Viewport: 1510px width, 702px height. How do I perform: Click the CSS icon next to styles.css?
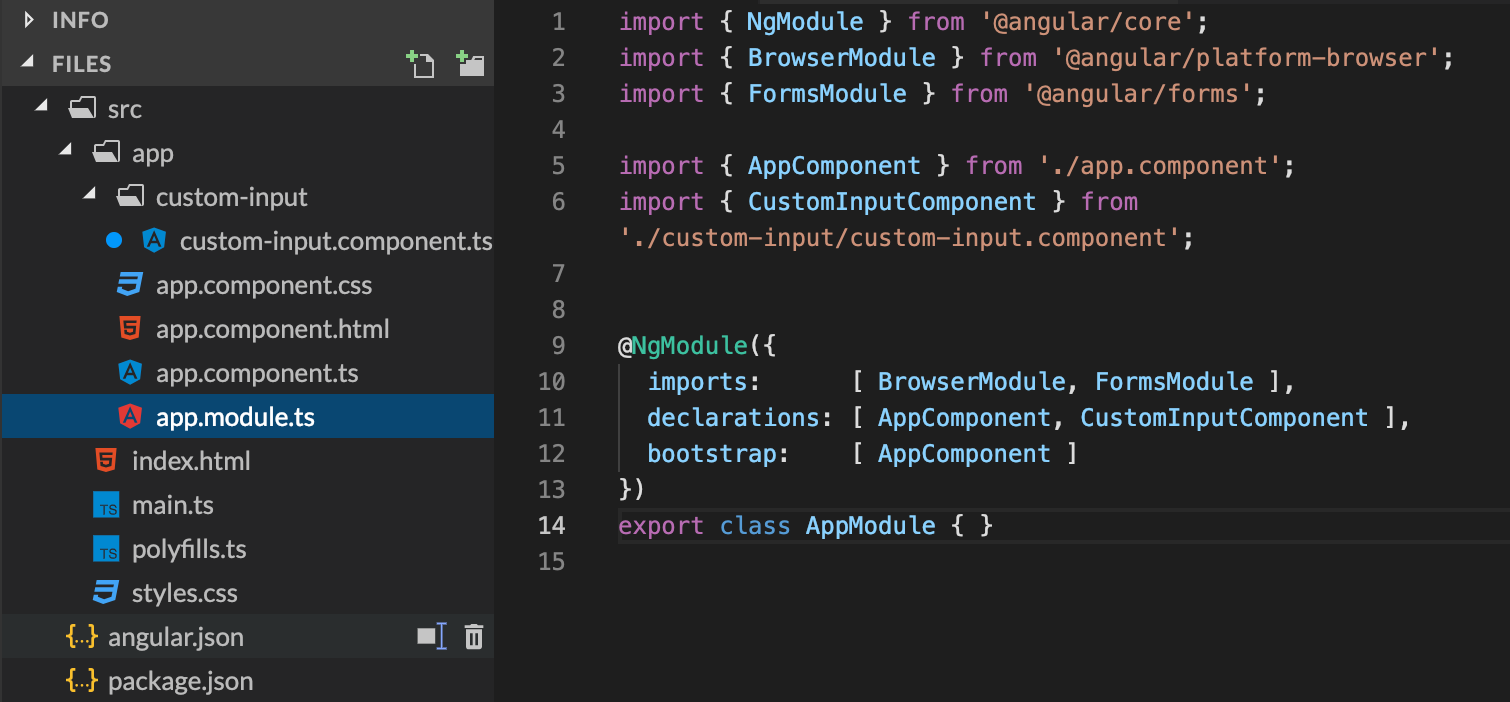pyautogui.click(x=107, y=593)
